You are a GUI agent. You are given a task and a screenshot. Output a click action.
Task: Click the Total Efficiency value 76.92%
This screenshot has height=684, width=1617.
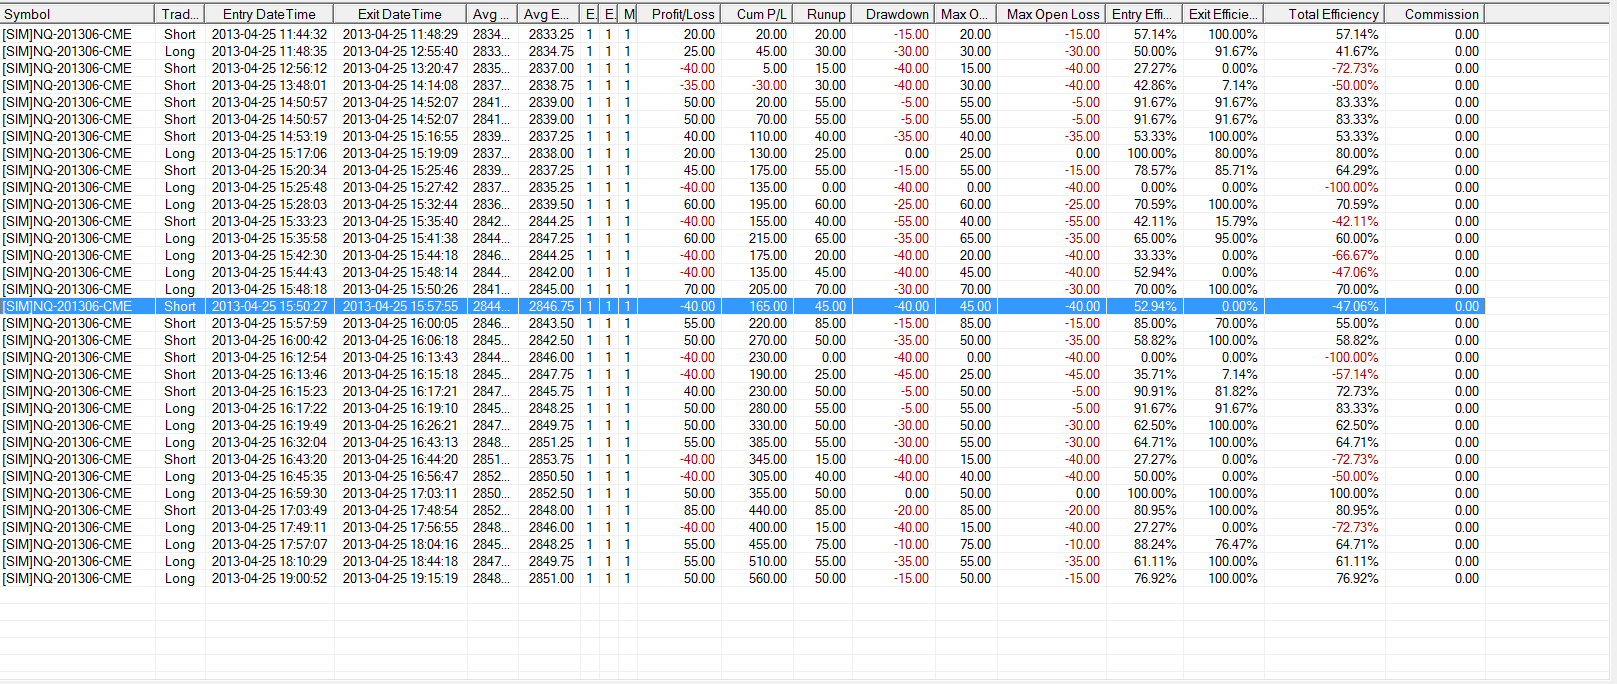pyautogui.click(x=1357, y=578)
